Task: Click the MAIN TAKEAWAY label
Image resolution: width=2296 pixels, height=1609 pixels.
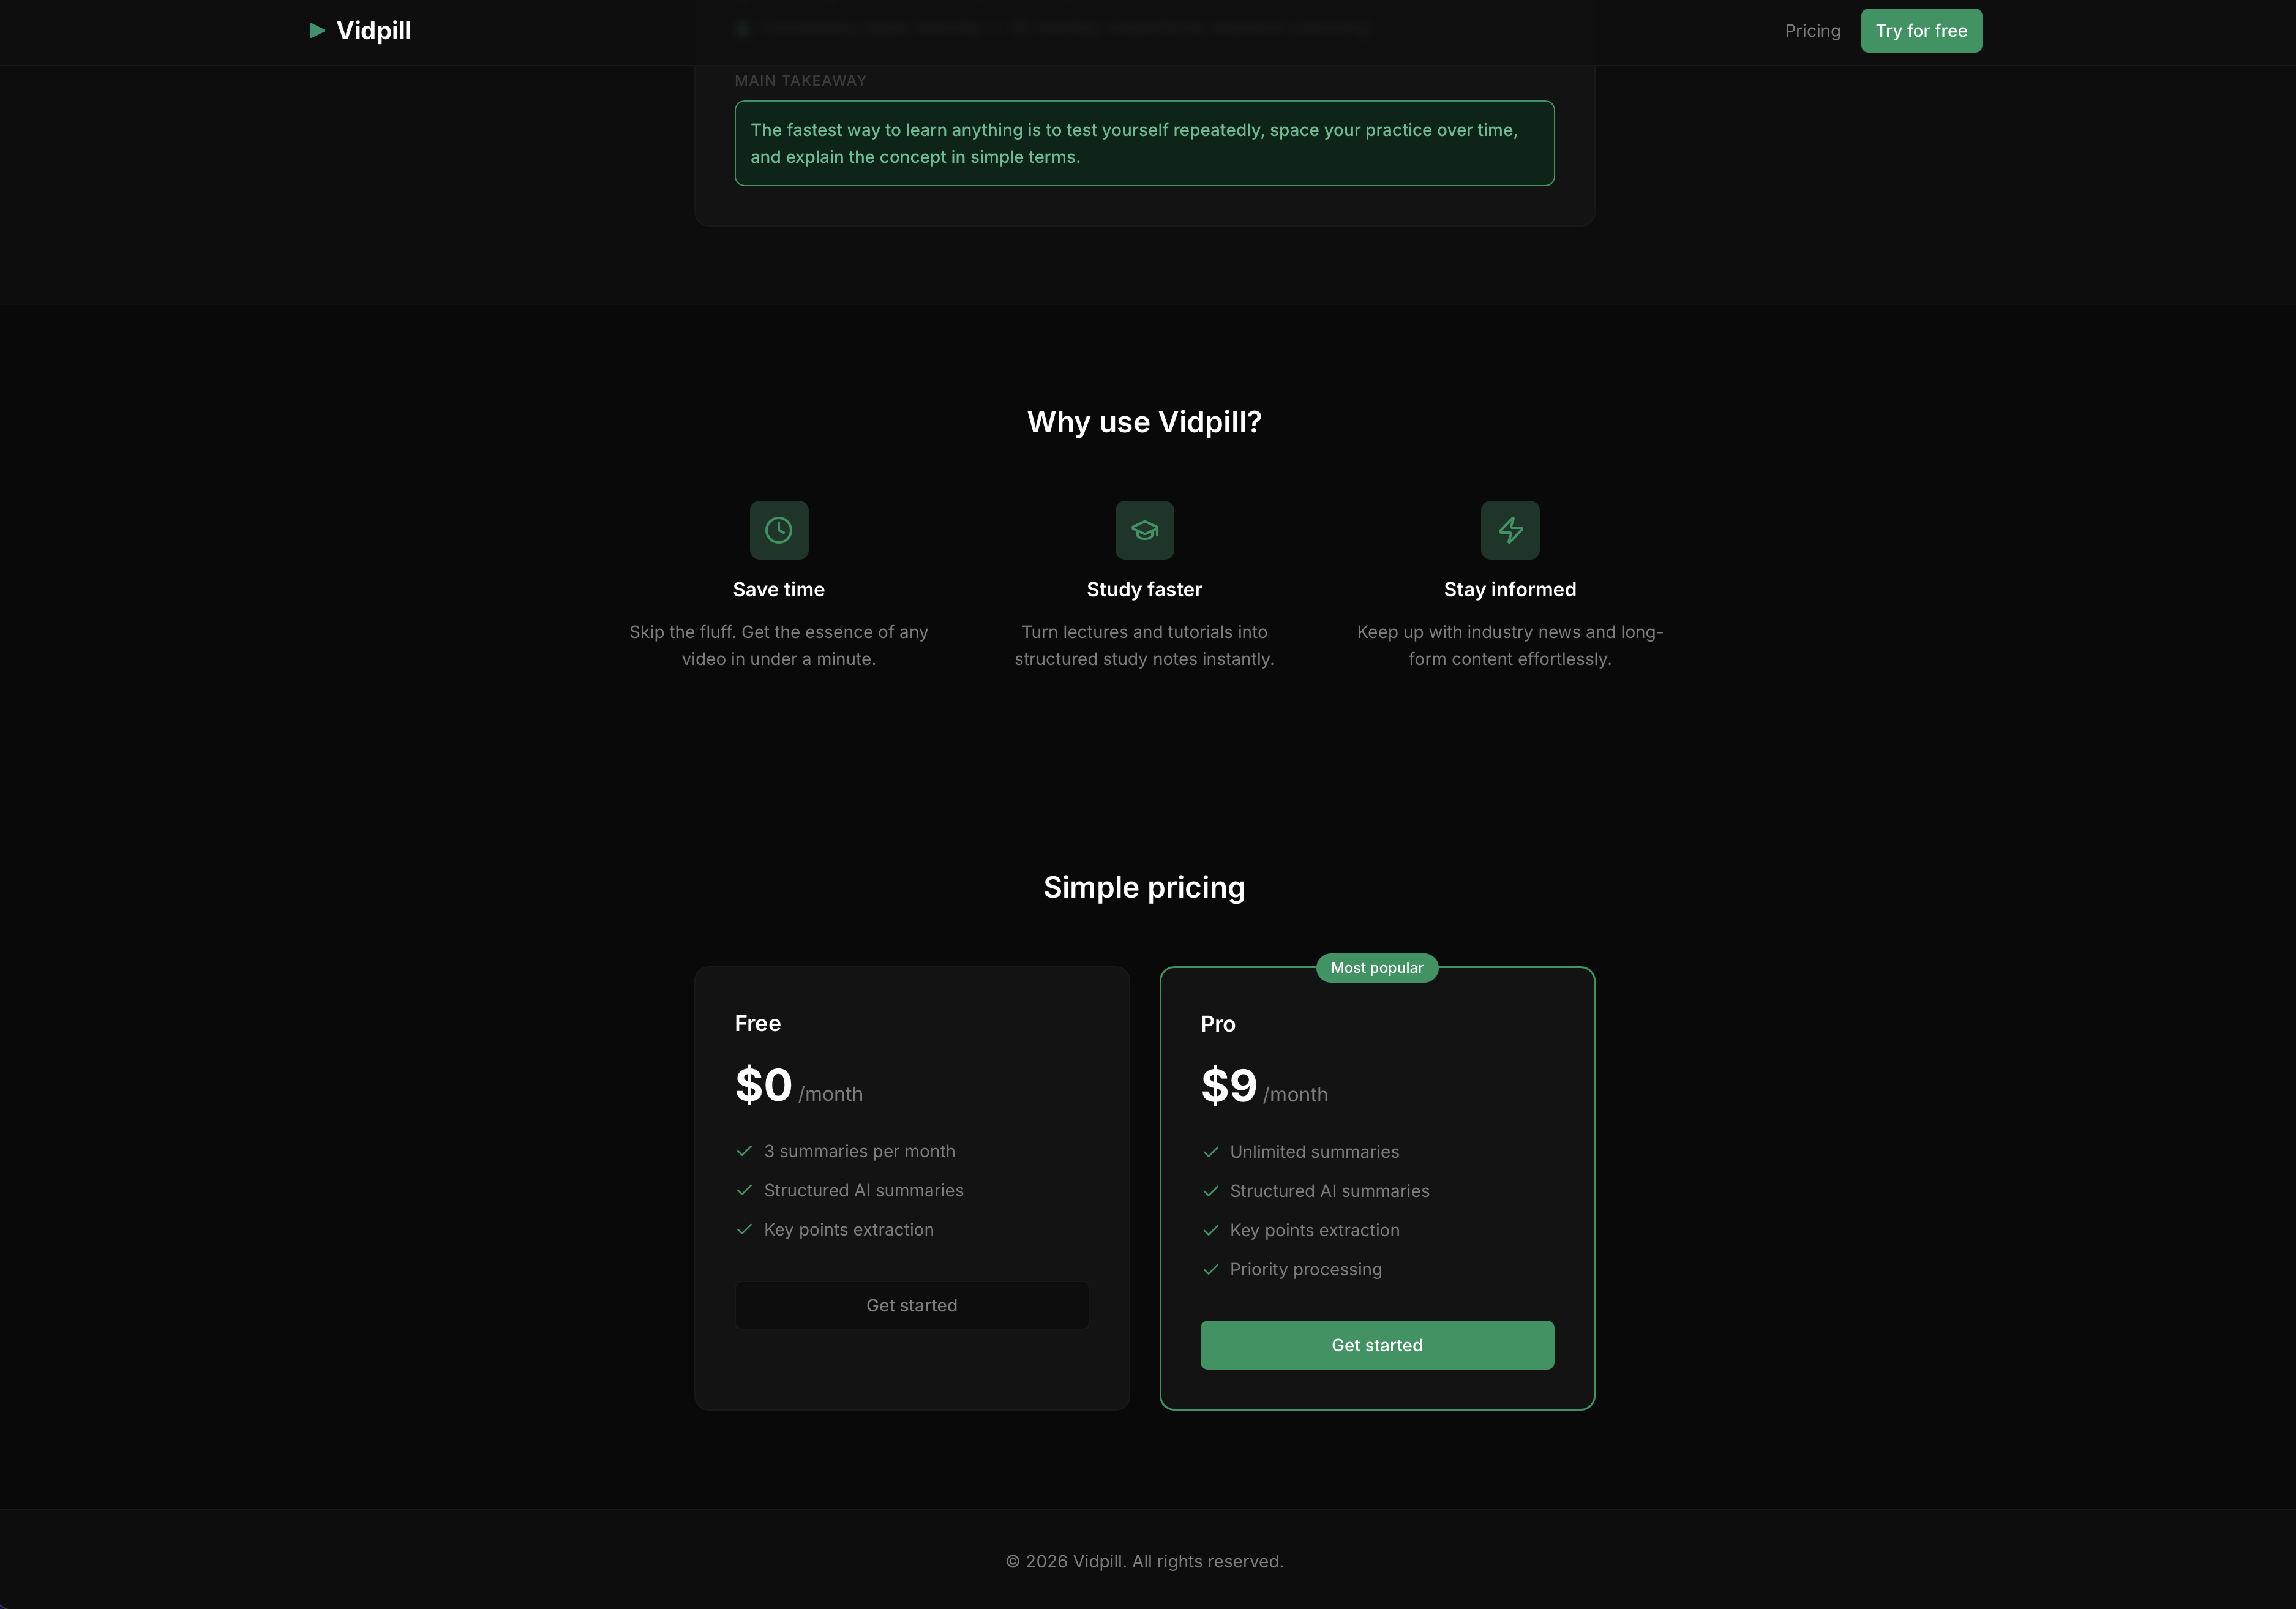Action: tap(801, 80)
